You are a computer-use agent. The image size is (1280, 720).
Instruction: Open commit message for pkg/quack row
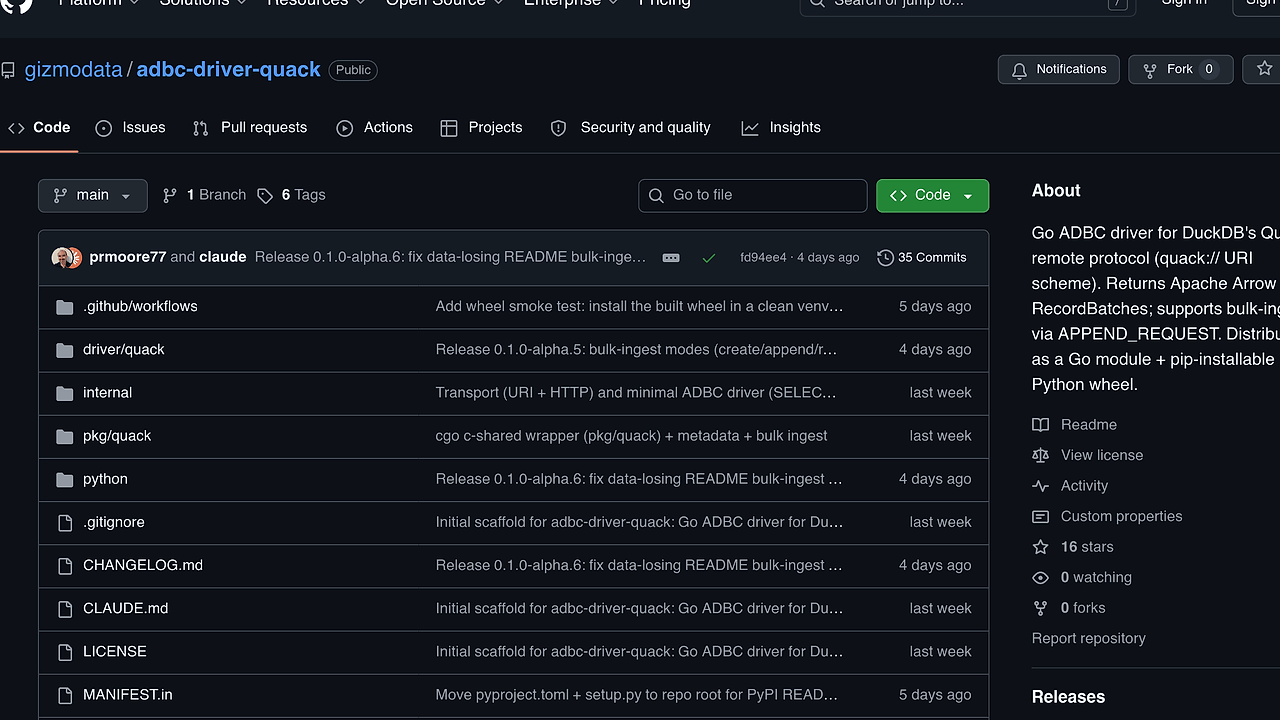[x=631, y=435]
